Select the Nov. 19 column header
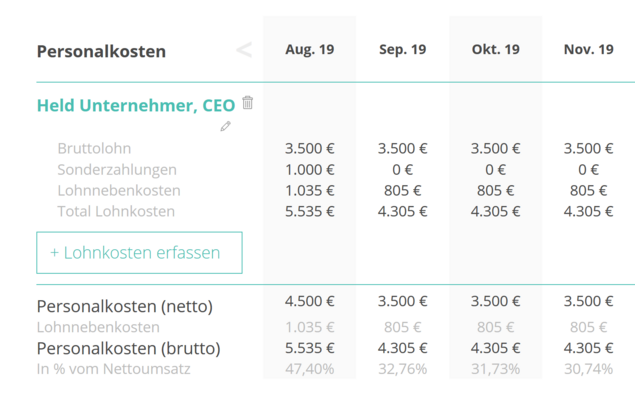 588,49
